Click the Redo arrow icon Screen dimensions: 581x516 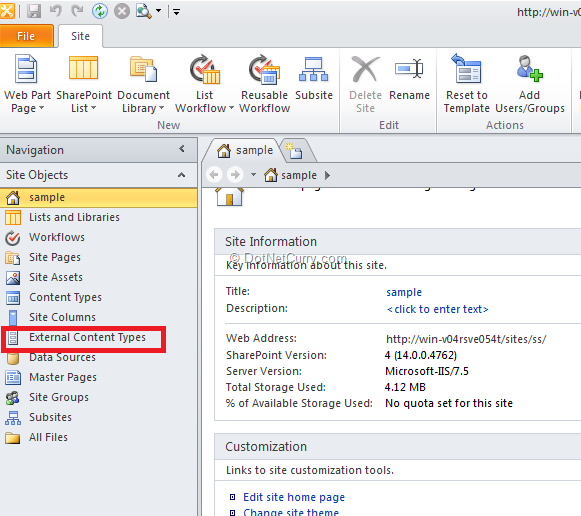pos(77,11)
